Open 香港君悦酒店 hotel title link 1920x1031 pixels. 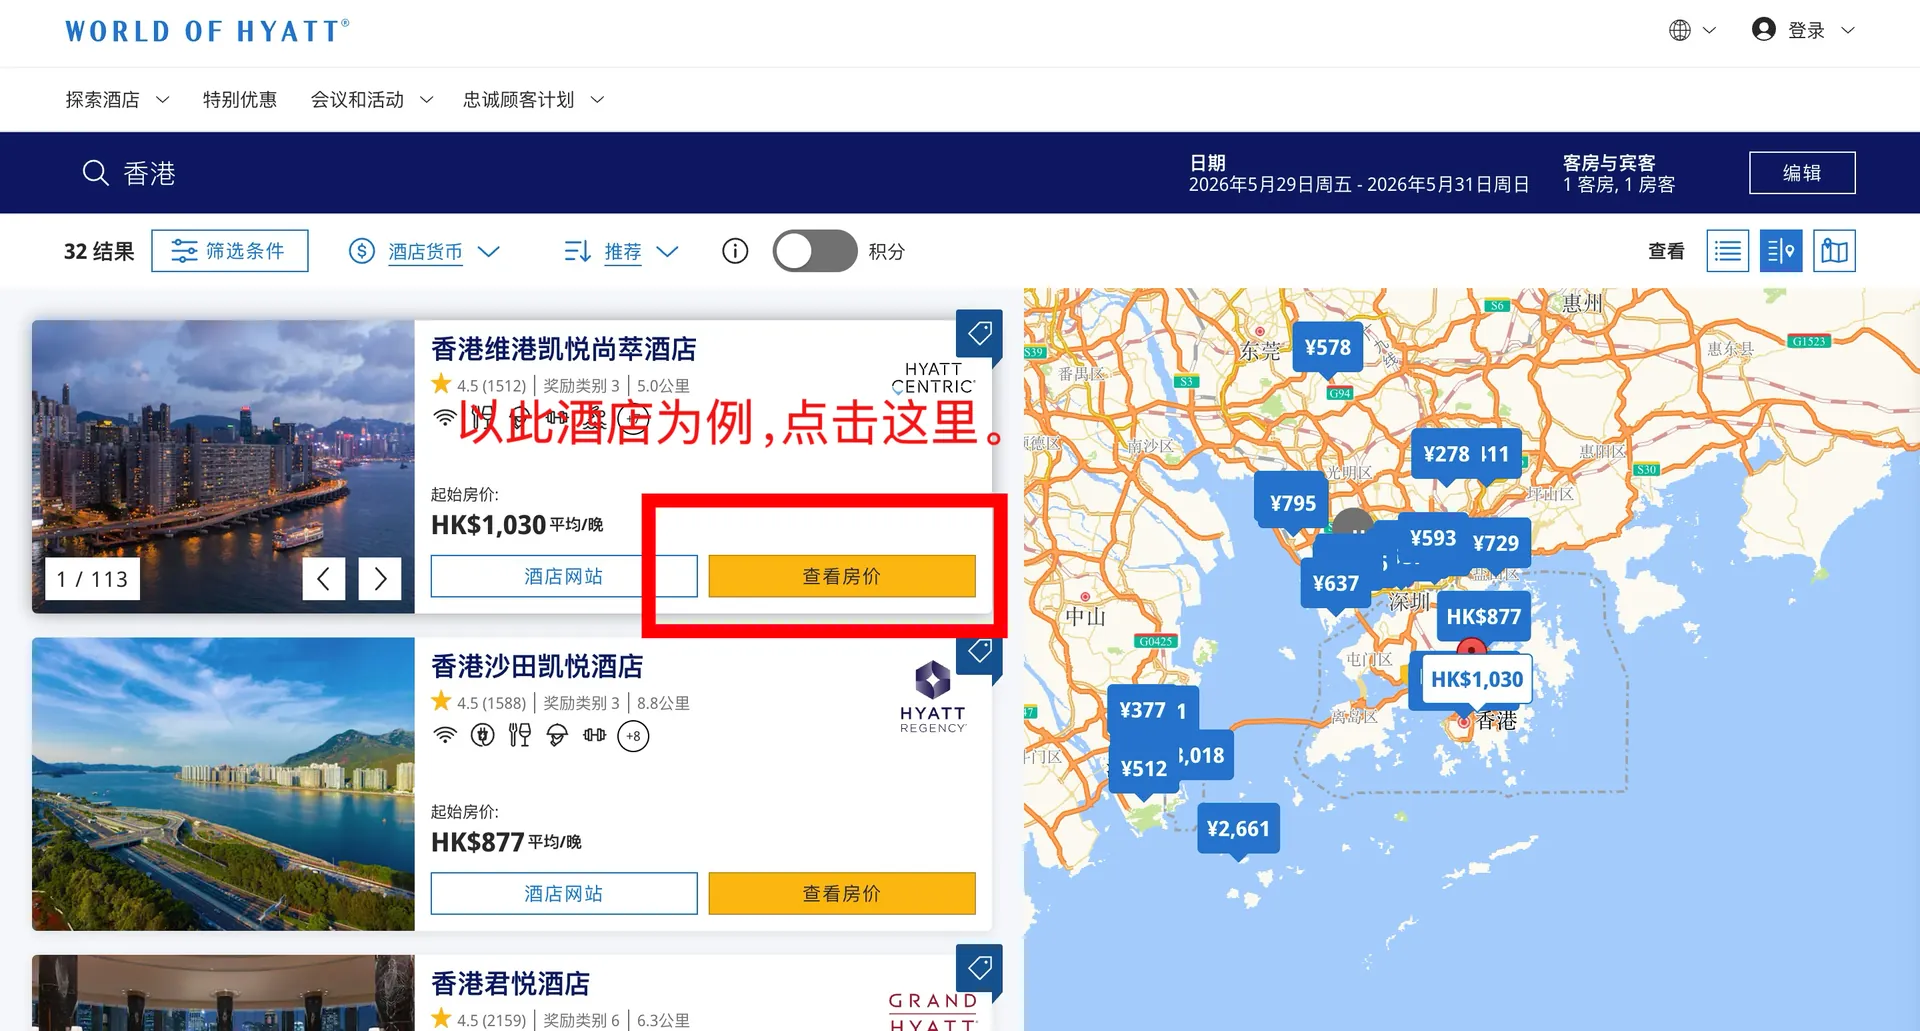510,984
